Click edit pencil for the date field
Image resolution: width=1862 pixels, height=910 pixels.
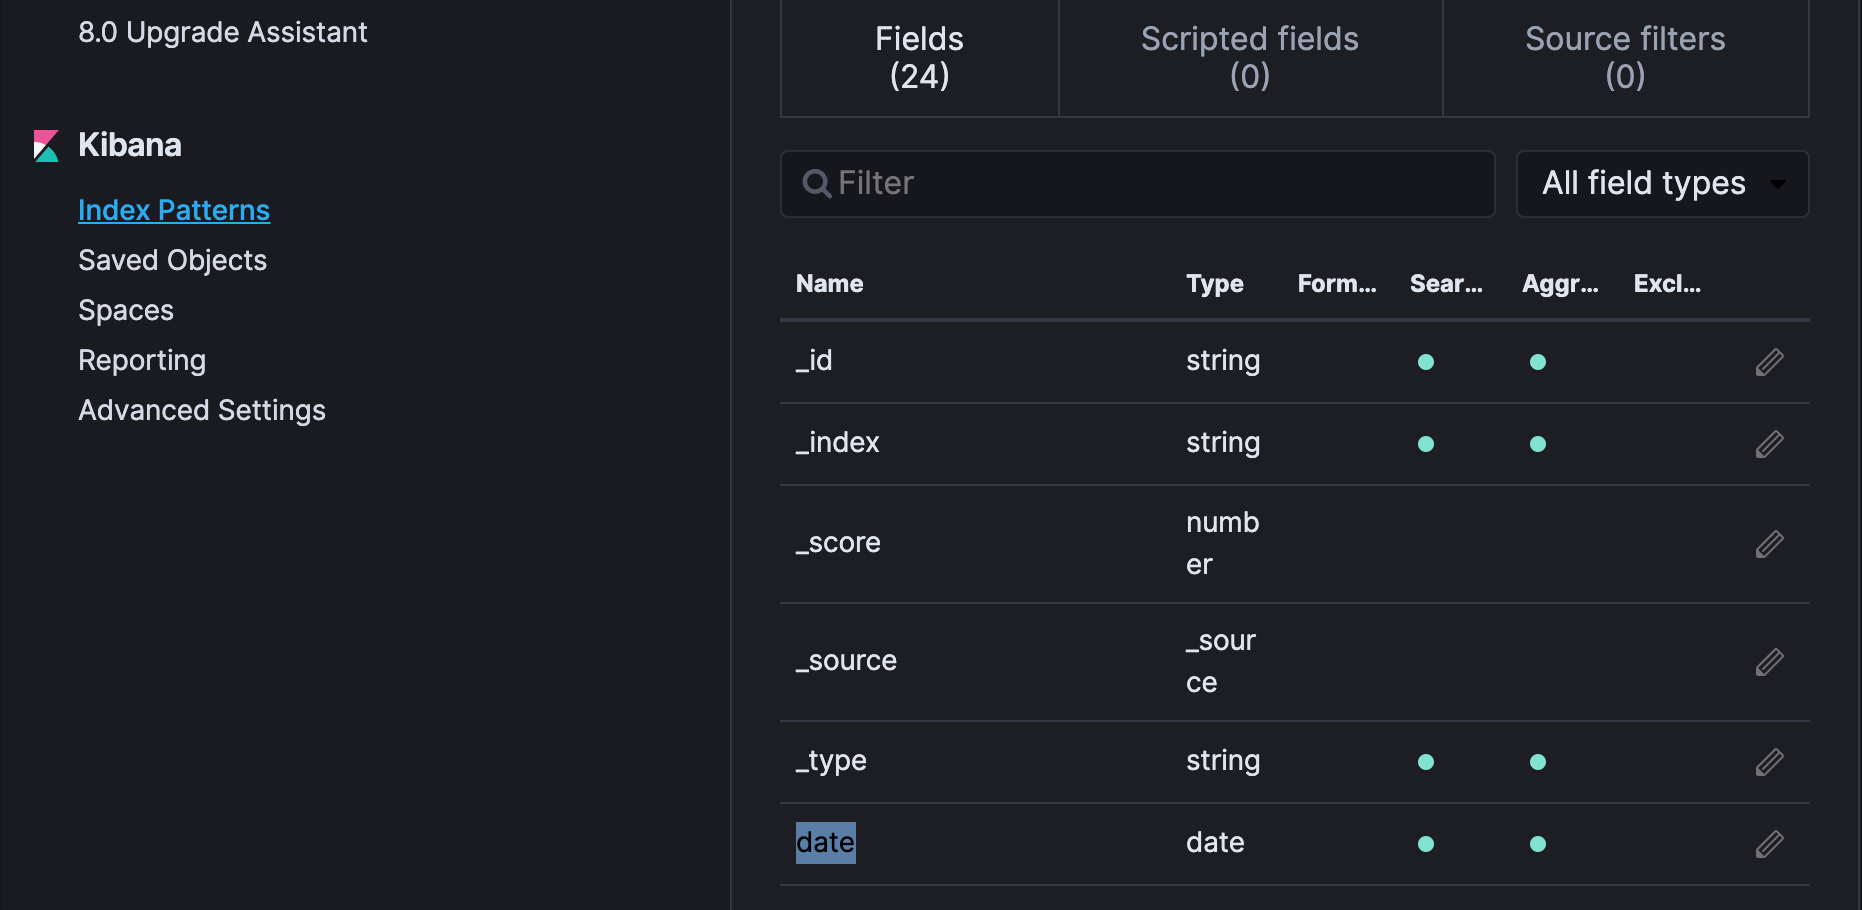pyautogui.click(x=1769, y=844)
